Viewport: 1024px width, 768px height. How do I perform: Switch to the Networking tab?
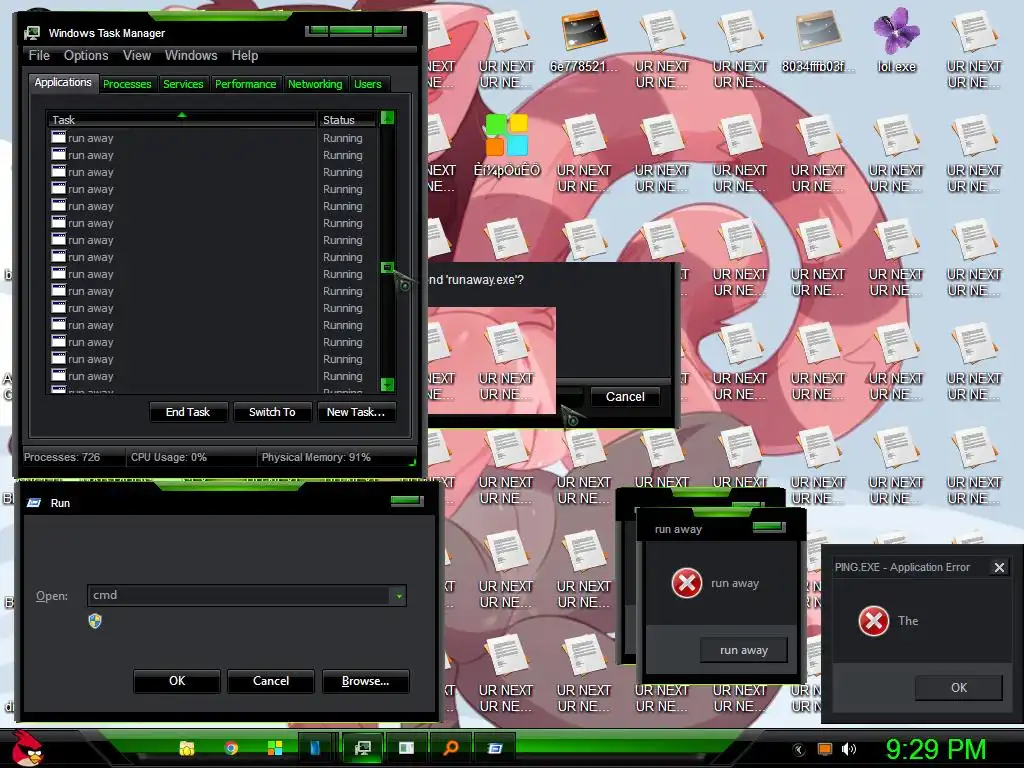click(x=315, y=84)
